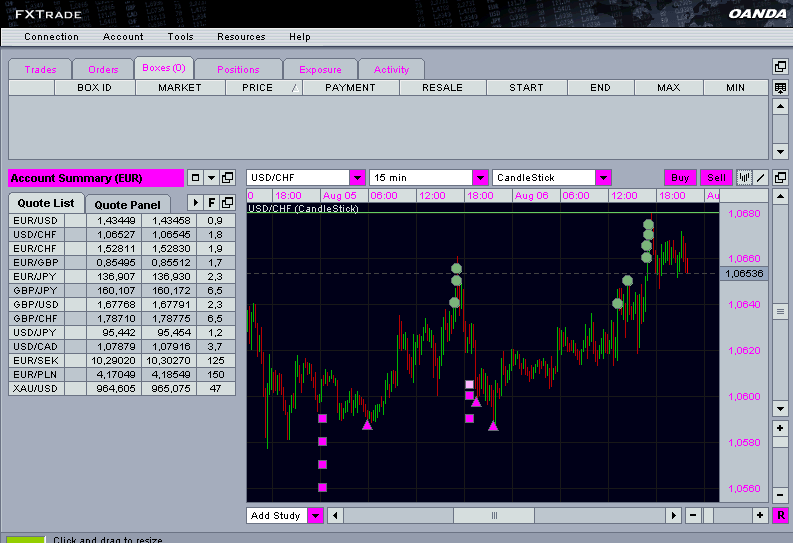This screenshot has width=793, height=543.
Task: Select the GBP/JPY quote row
Action: (122, 291)
